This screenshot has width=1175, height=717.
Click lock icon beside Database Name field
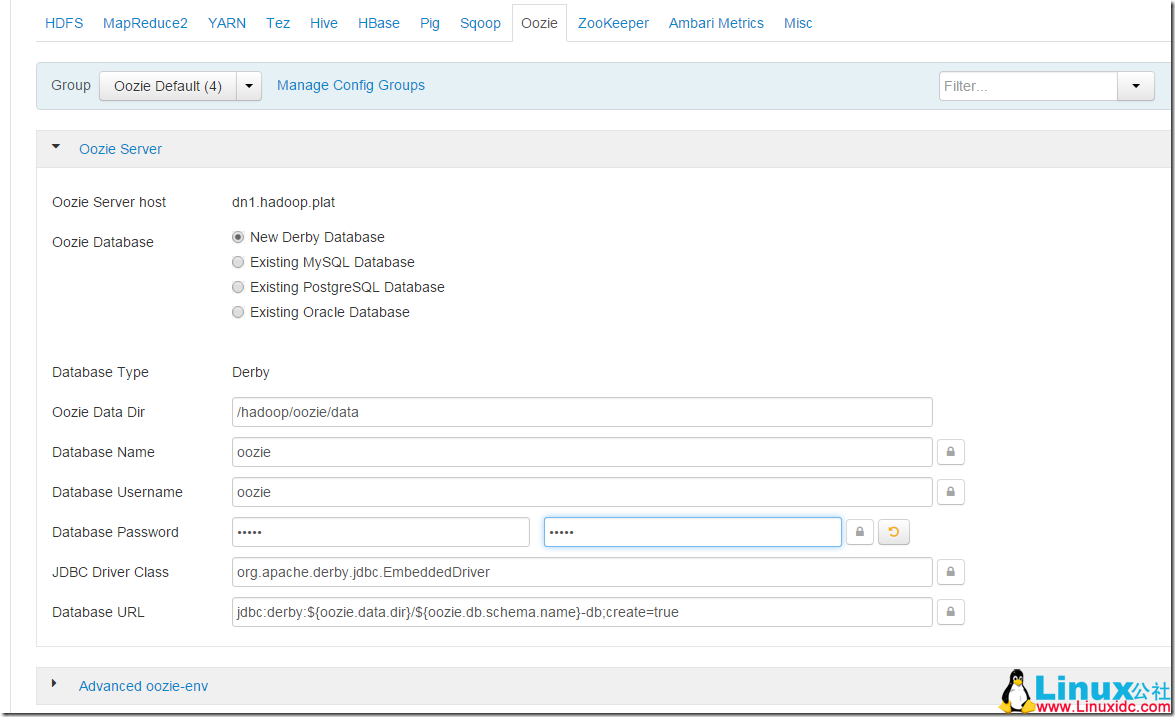pyautogui.click(x=950, y=452)
